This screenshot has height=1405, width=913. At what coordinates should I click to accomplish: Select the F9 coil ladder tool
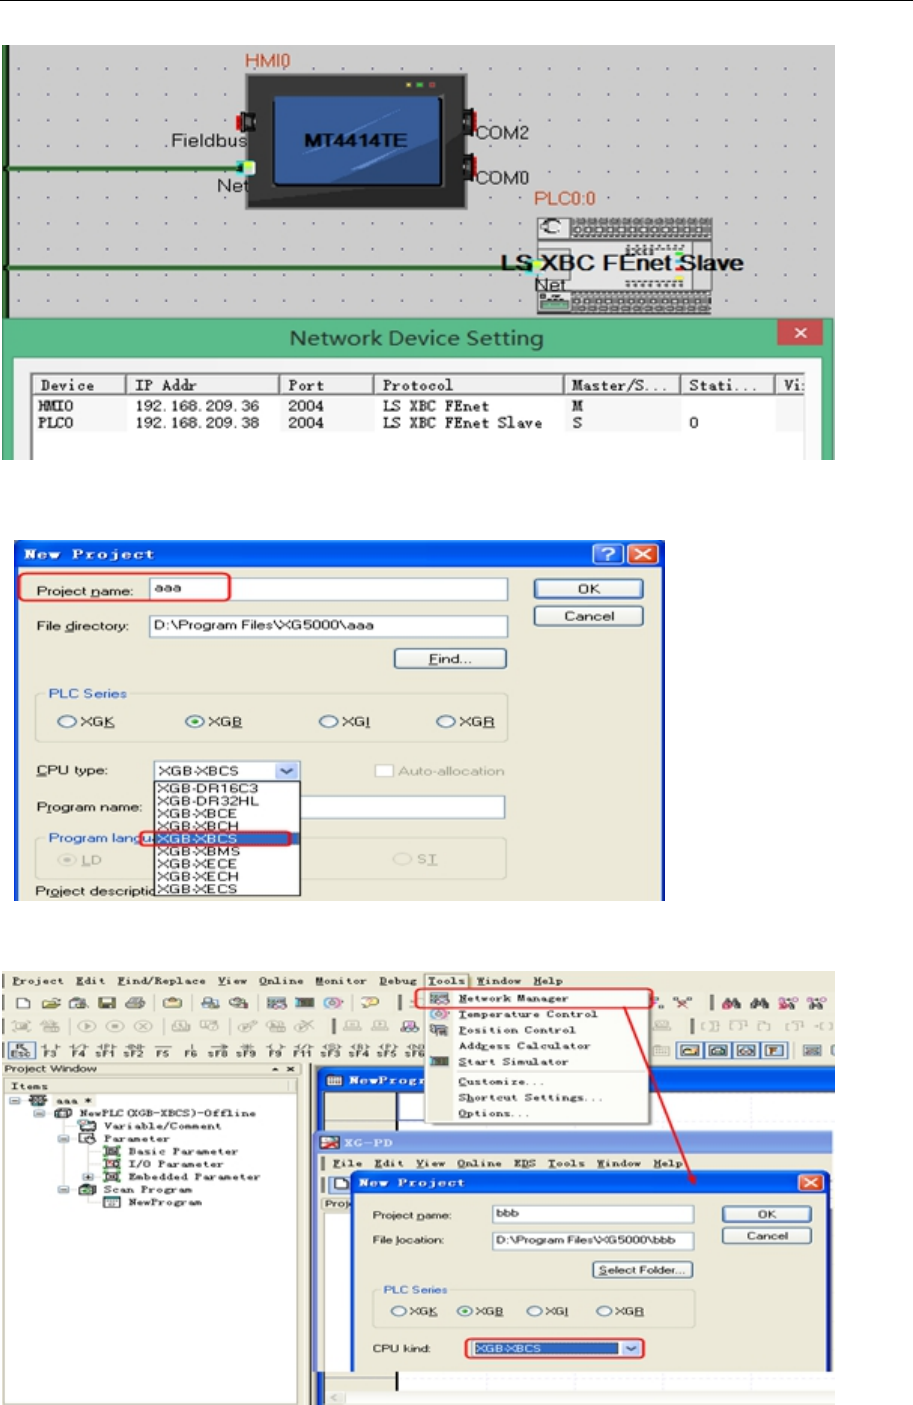274,1050
